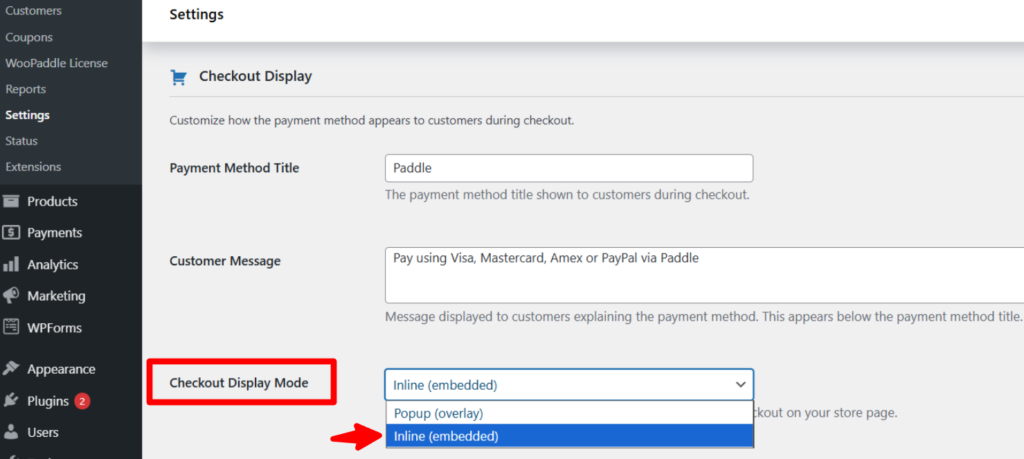Screen dimensions: 1024x459
Task: Open the Customers submenu item
Action: coord(33,11)
